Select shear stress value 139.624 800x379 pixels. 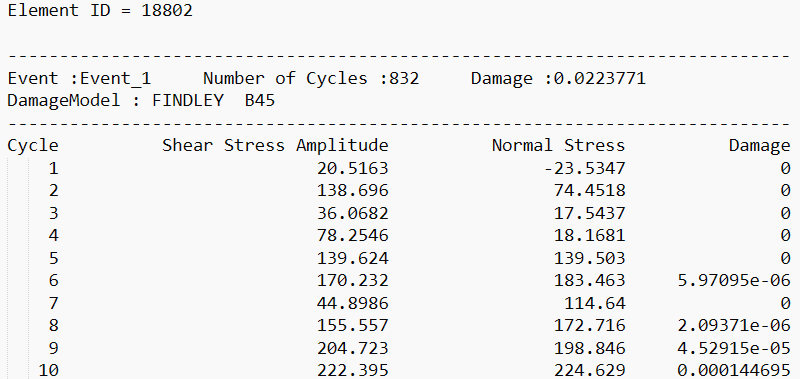point(353,258)
